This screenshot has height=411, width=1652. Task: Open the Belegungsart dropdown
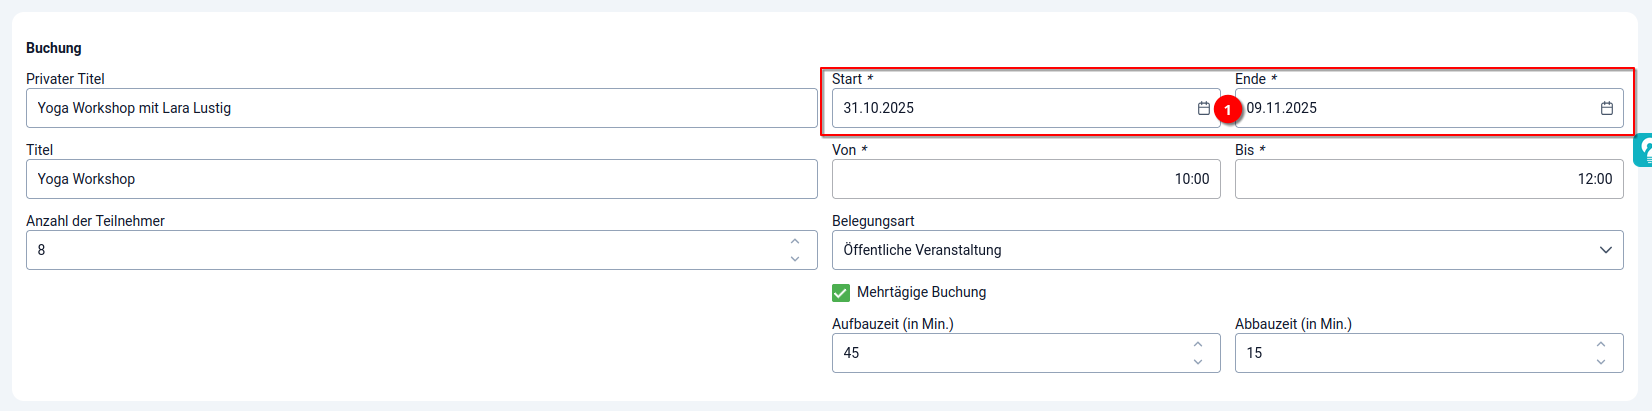tap(1228, 250)
